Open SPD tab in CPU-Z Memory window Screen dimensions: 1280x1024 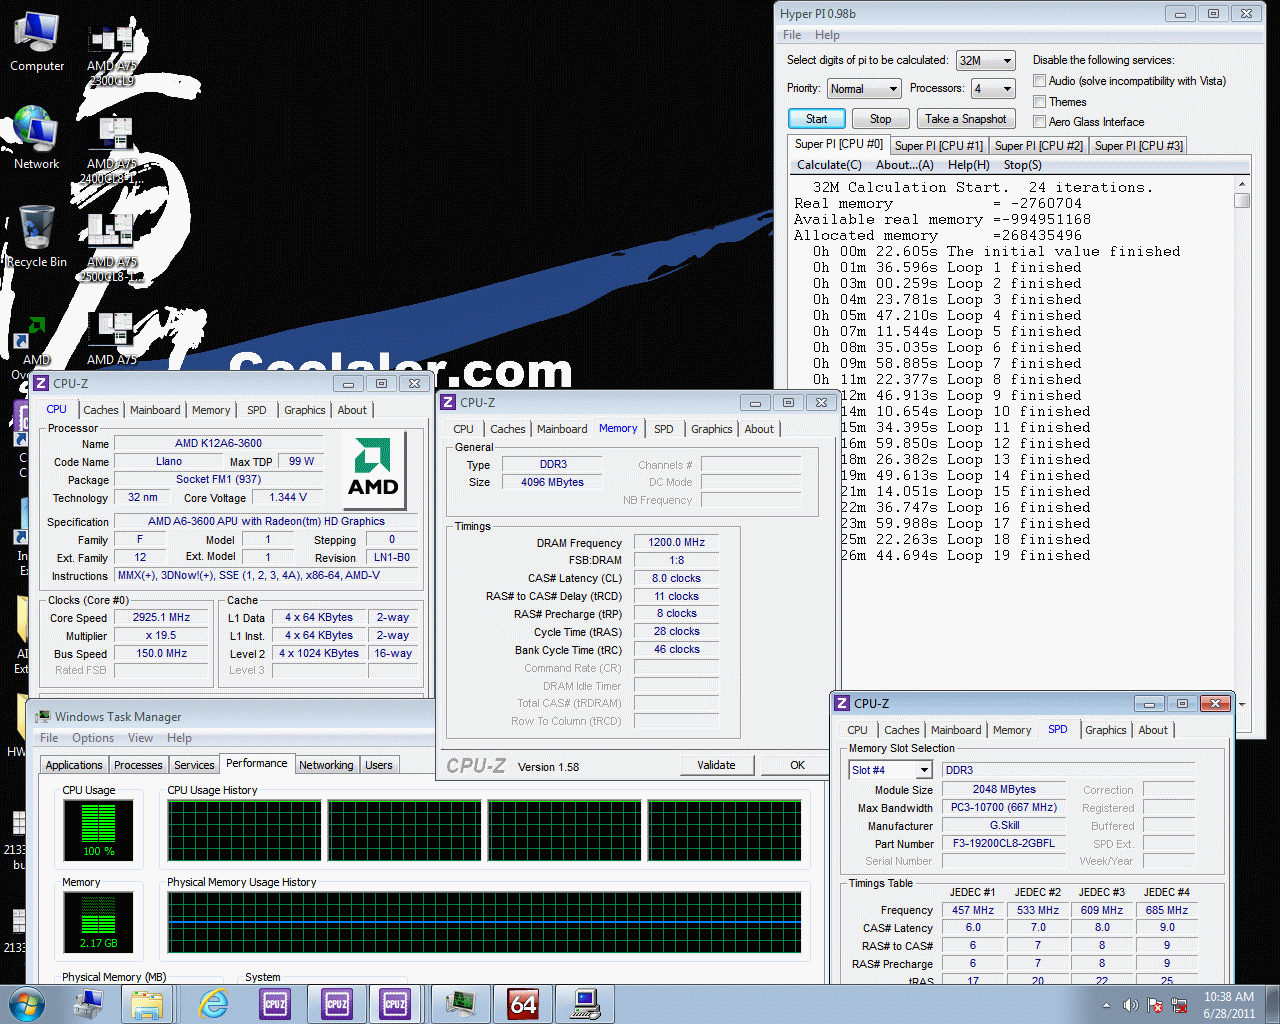(x=664, y=429)
